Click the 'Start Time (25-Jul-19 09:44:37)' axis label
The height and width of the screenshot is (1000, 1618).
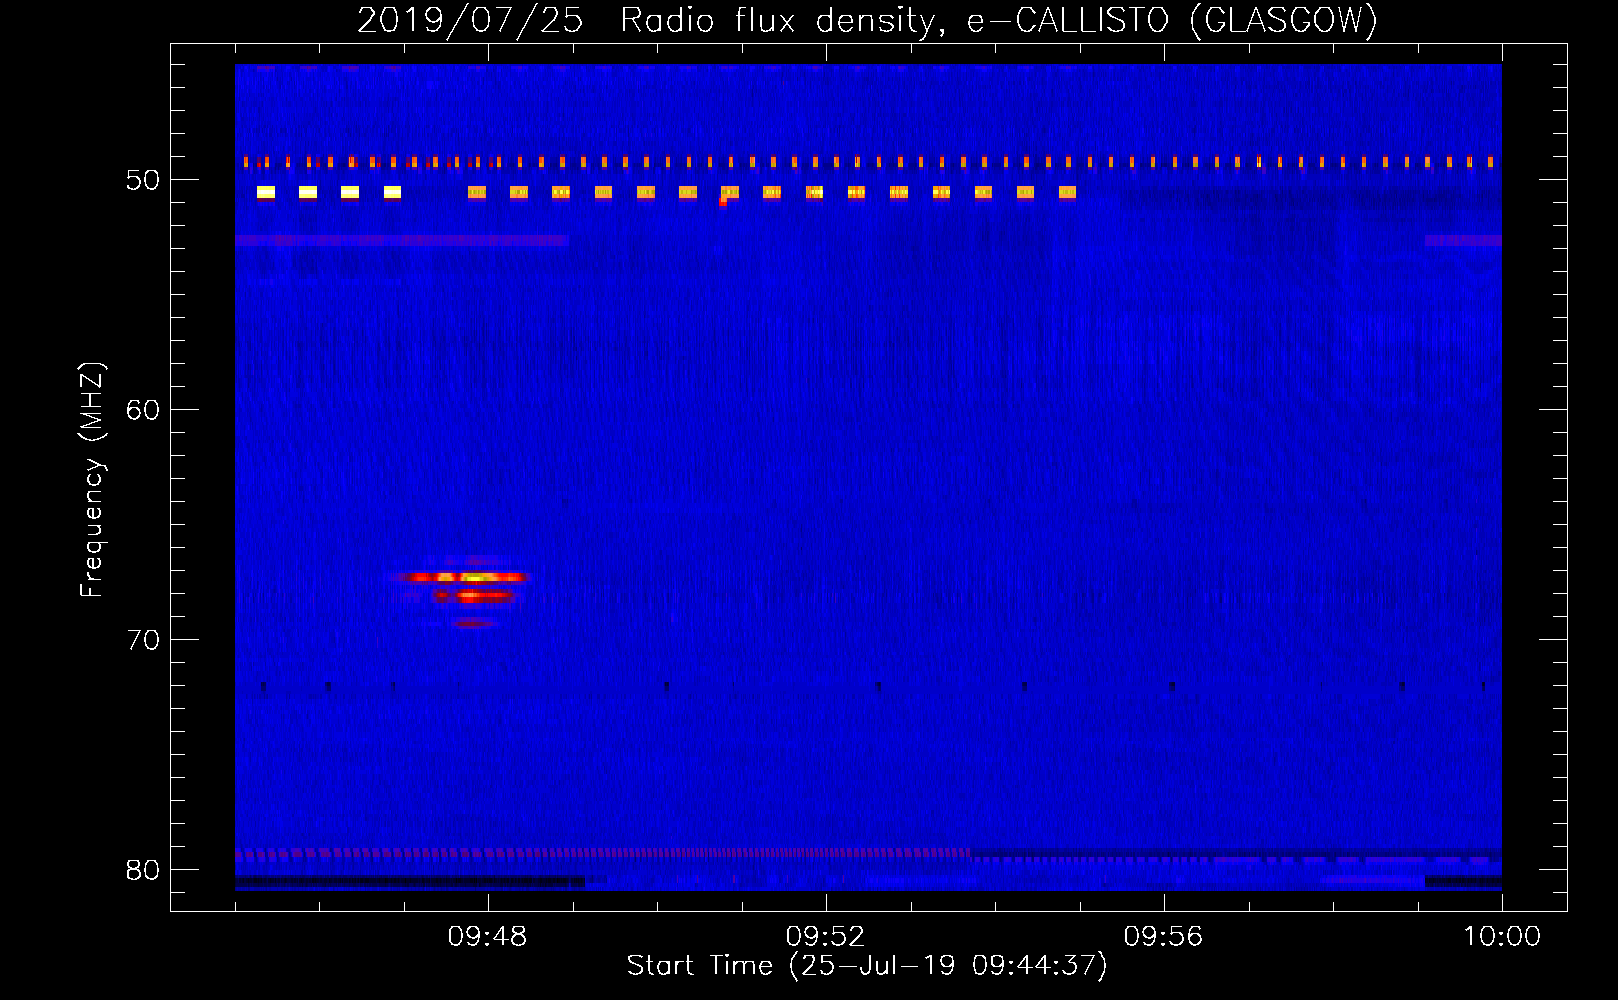click(x=867, y=966)
